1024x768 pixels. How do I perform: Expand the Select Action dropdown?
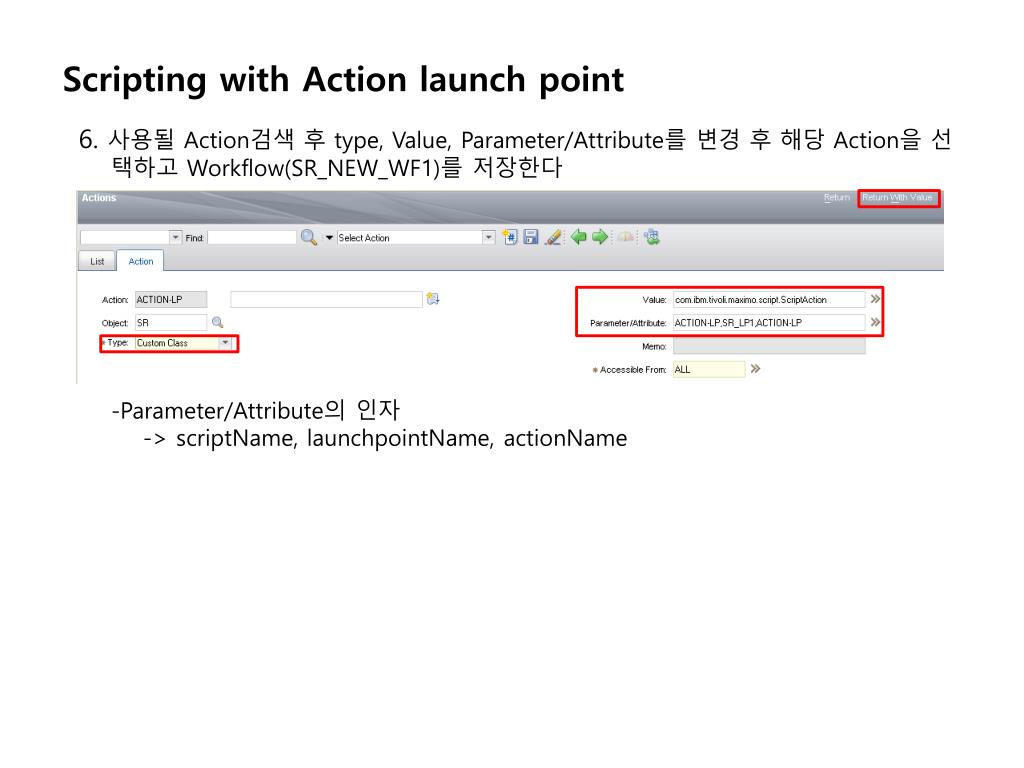coord(488,238)
